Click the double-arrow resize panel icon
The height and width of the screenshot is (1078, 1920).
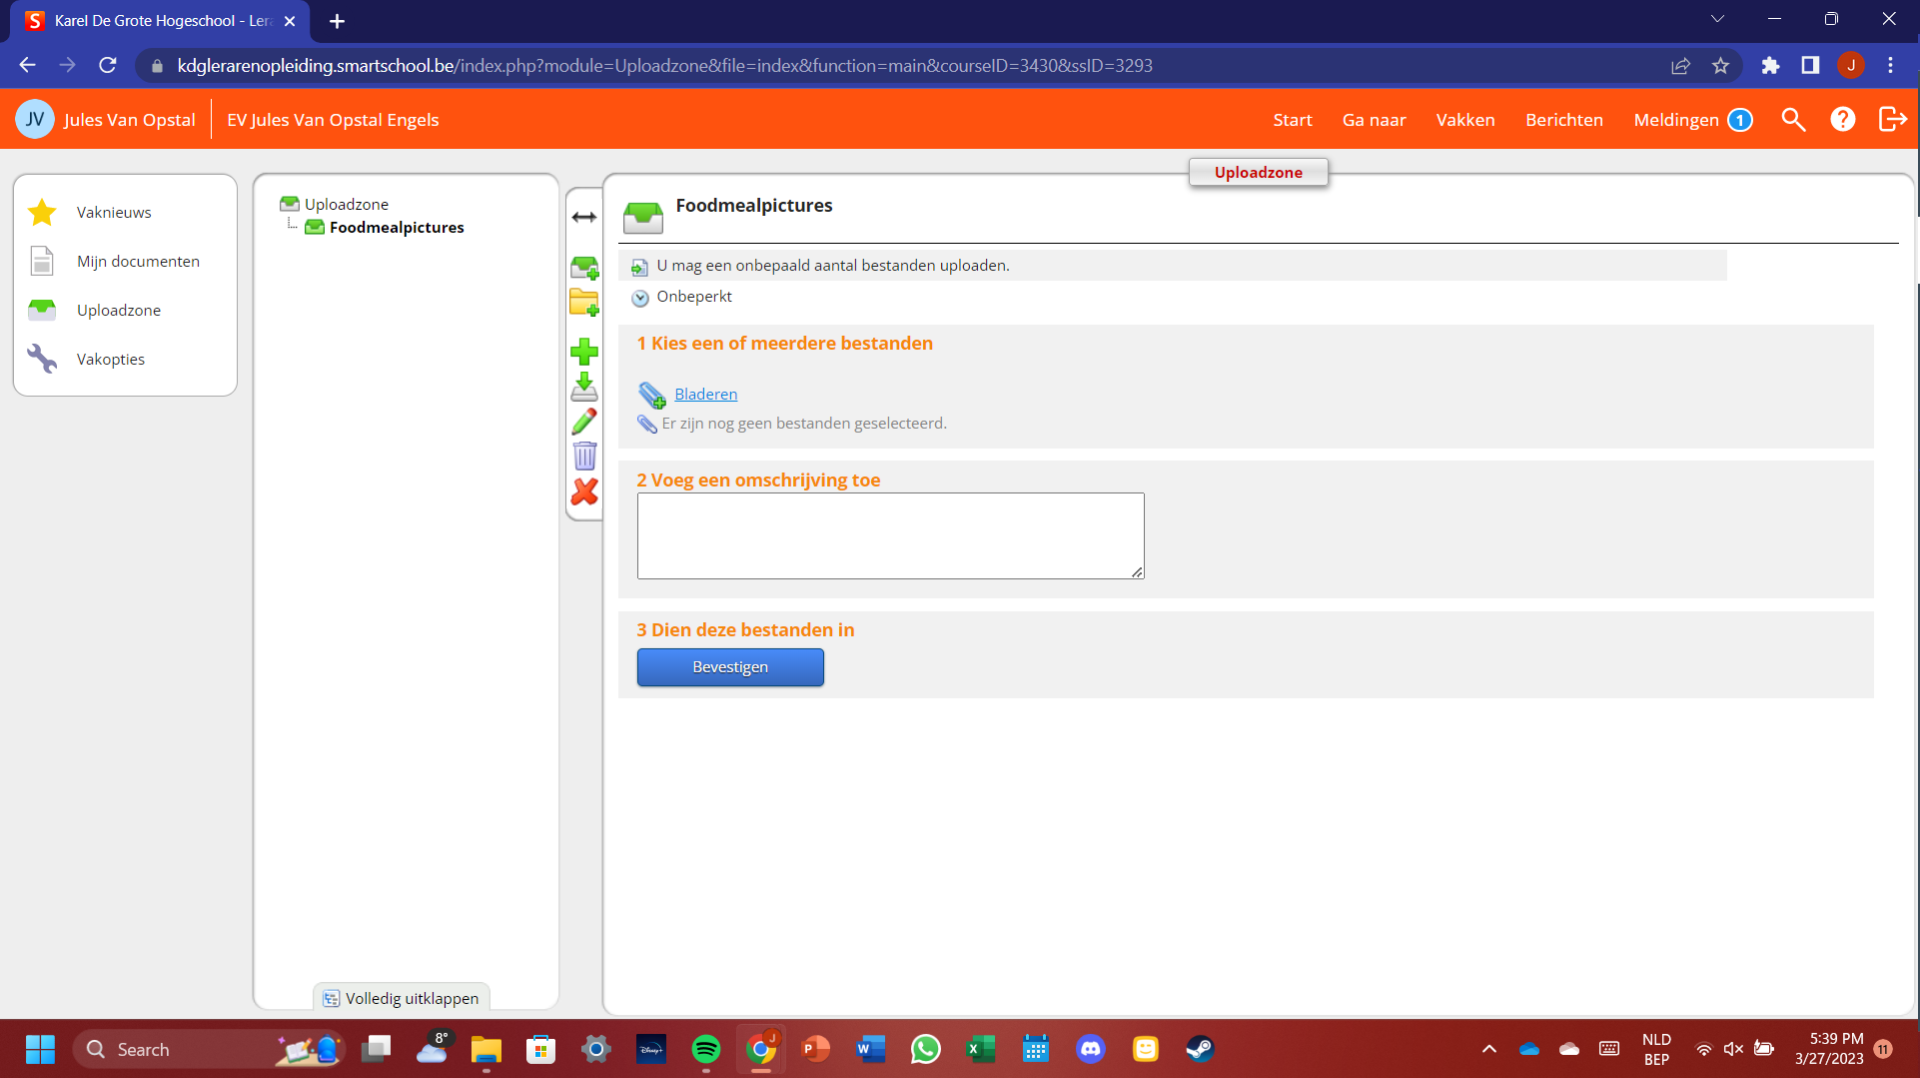[584, 217]
